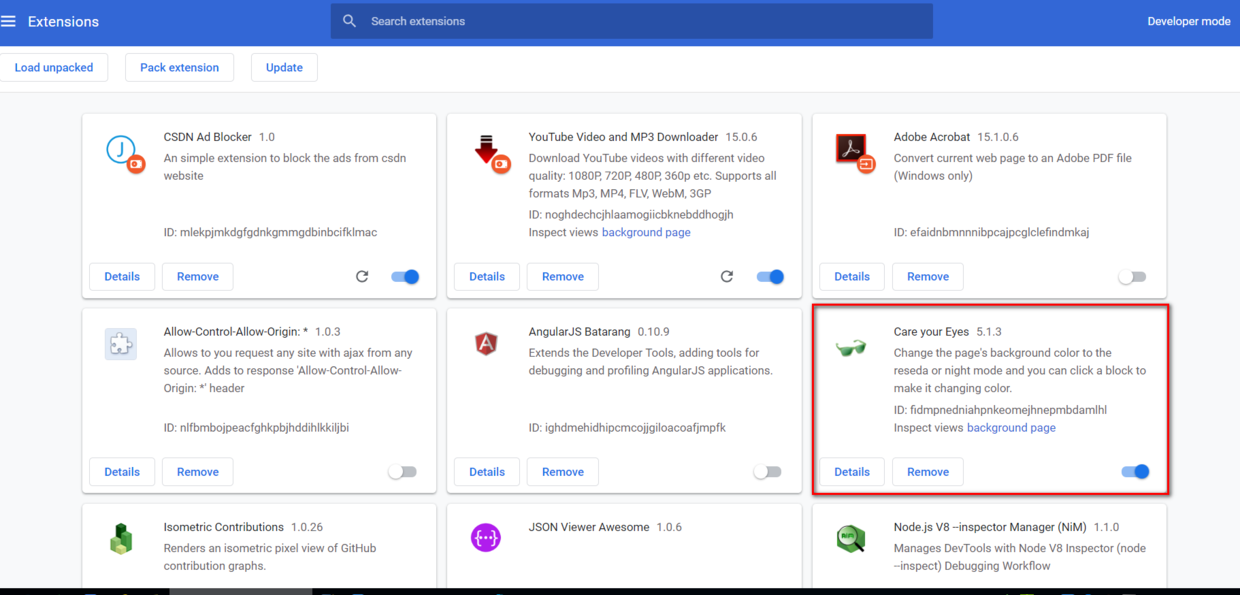Focus the Search extensions field
The height and width of the screenshot is (595, 1240).
pos(632,21)
